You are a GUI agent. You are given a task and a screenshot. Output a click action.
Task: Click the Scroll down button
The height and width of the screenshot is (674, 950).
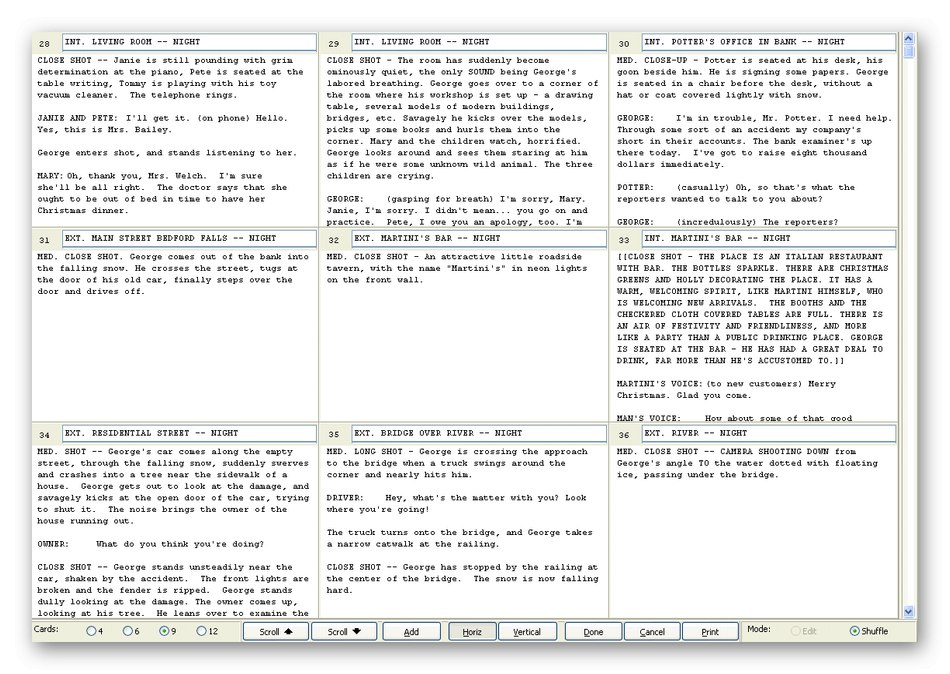[x=344, y=632]
